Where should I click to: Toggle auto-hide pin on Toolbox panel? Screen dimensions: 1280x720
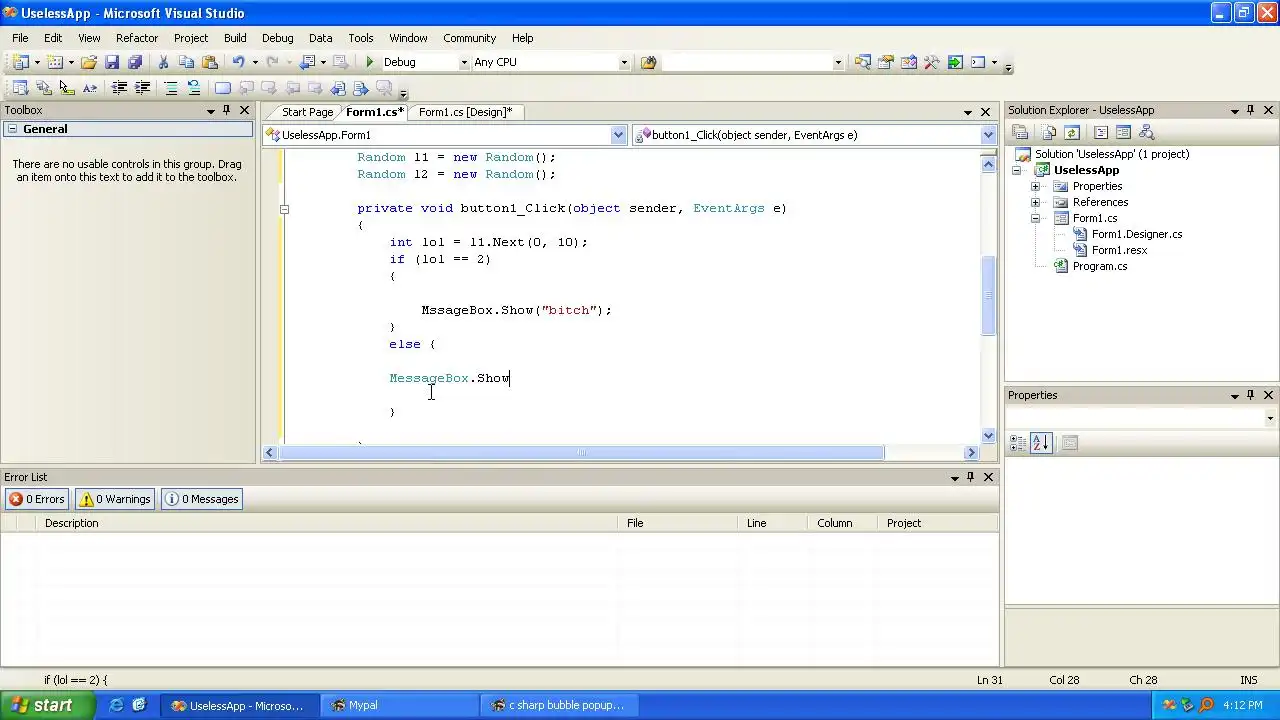point(227,110)
